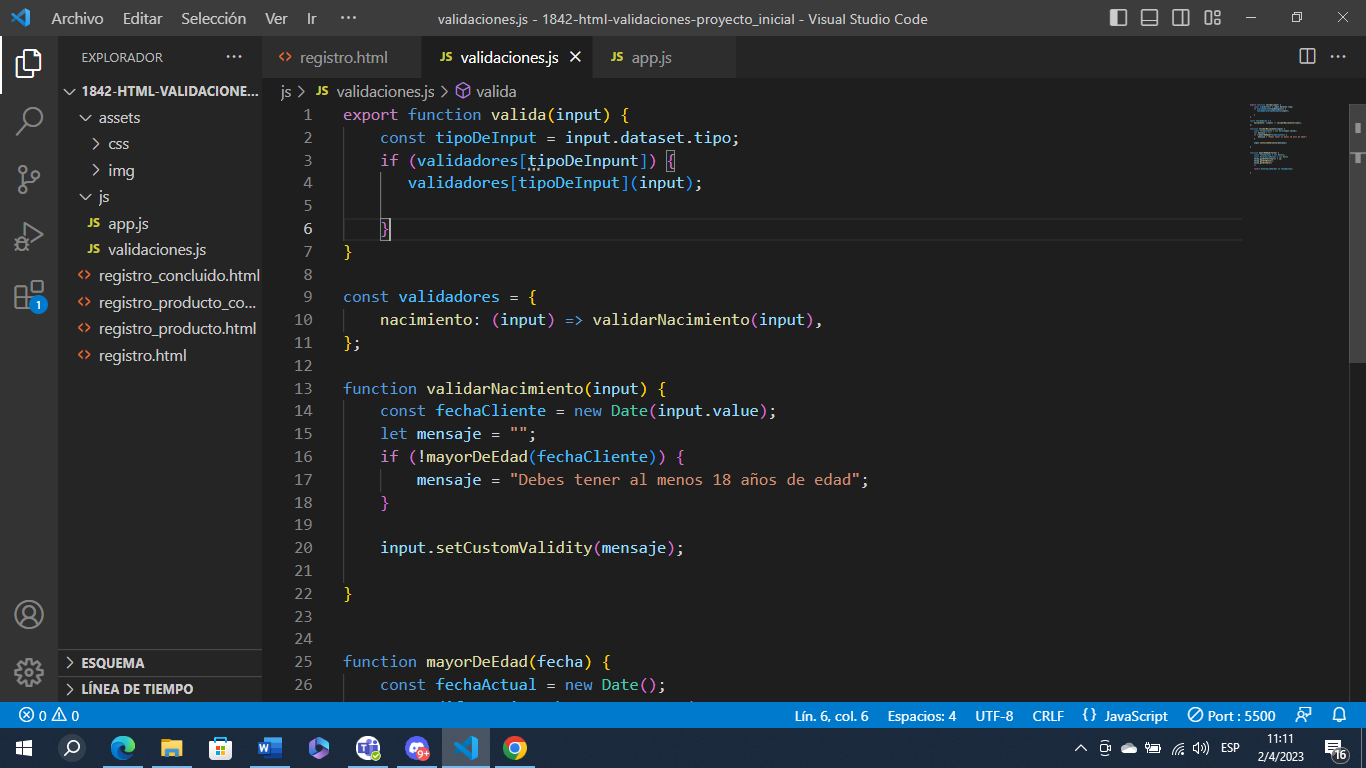1366x768 pixels.
Task: Change encoding via UTF-8 status item
Action: 994,716
